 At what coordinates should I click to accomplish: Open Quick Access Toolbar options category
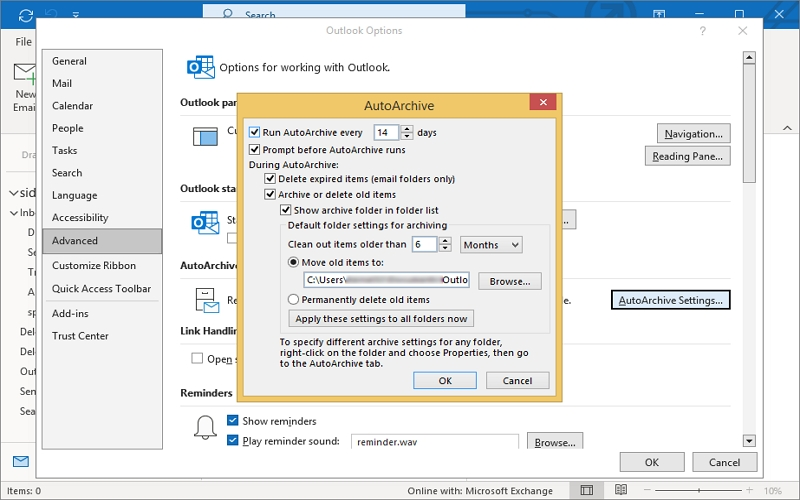click(102, 289)
